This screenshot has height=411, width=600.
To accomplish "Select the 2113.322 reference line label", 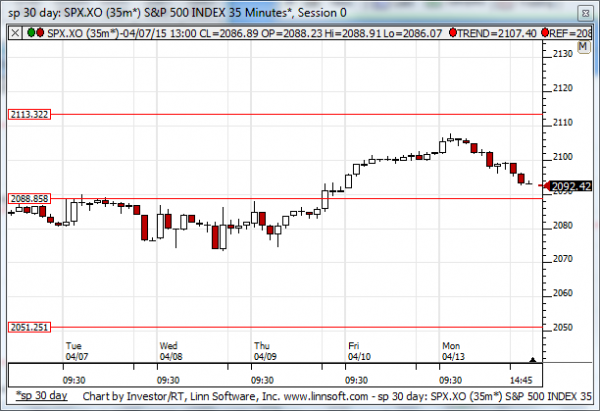I will point(28,114).
